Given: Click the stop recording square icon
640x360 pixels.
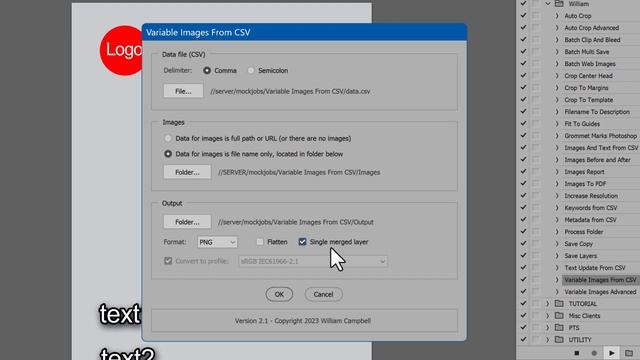Looking at the screenshot, I should coord(577,353).
